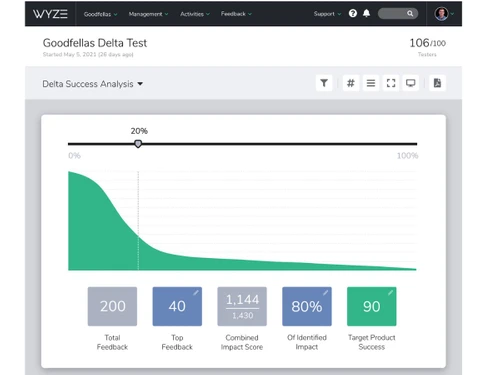The image size is (500, 375).
Task: Open the notifications bell
Action: click(x=366, y=13)
